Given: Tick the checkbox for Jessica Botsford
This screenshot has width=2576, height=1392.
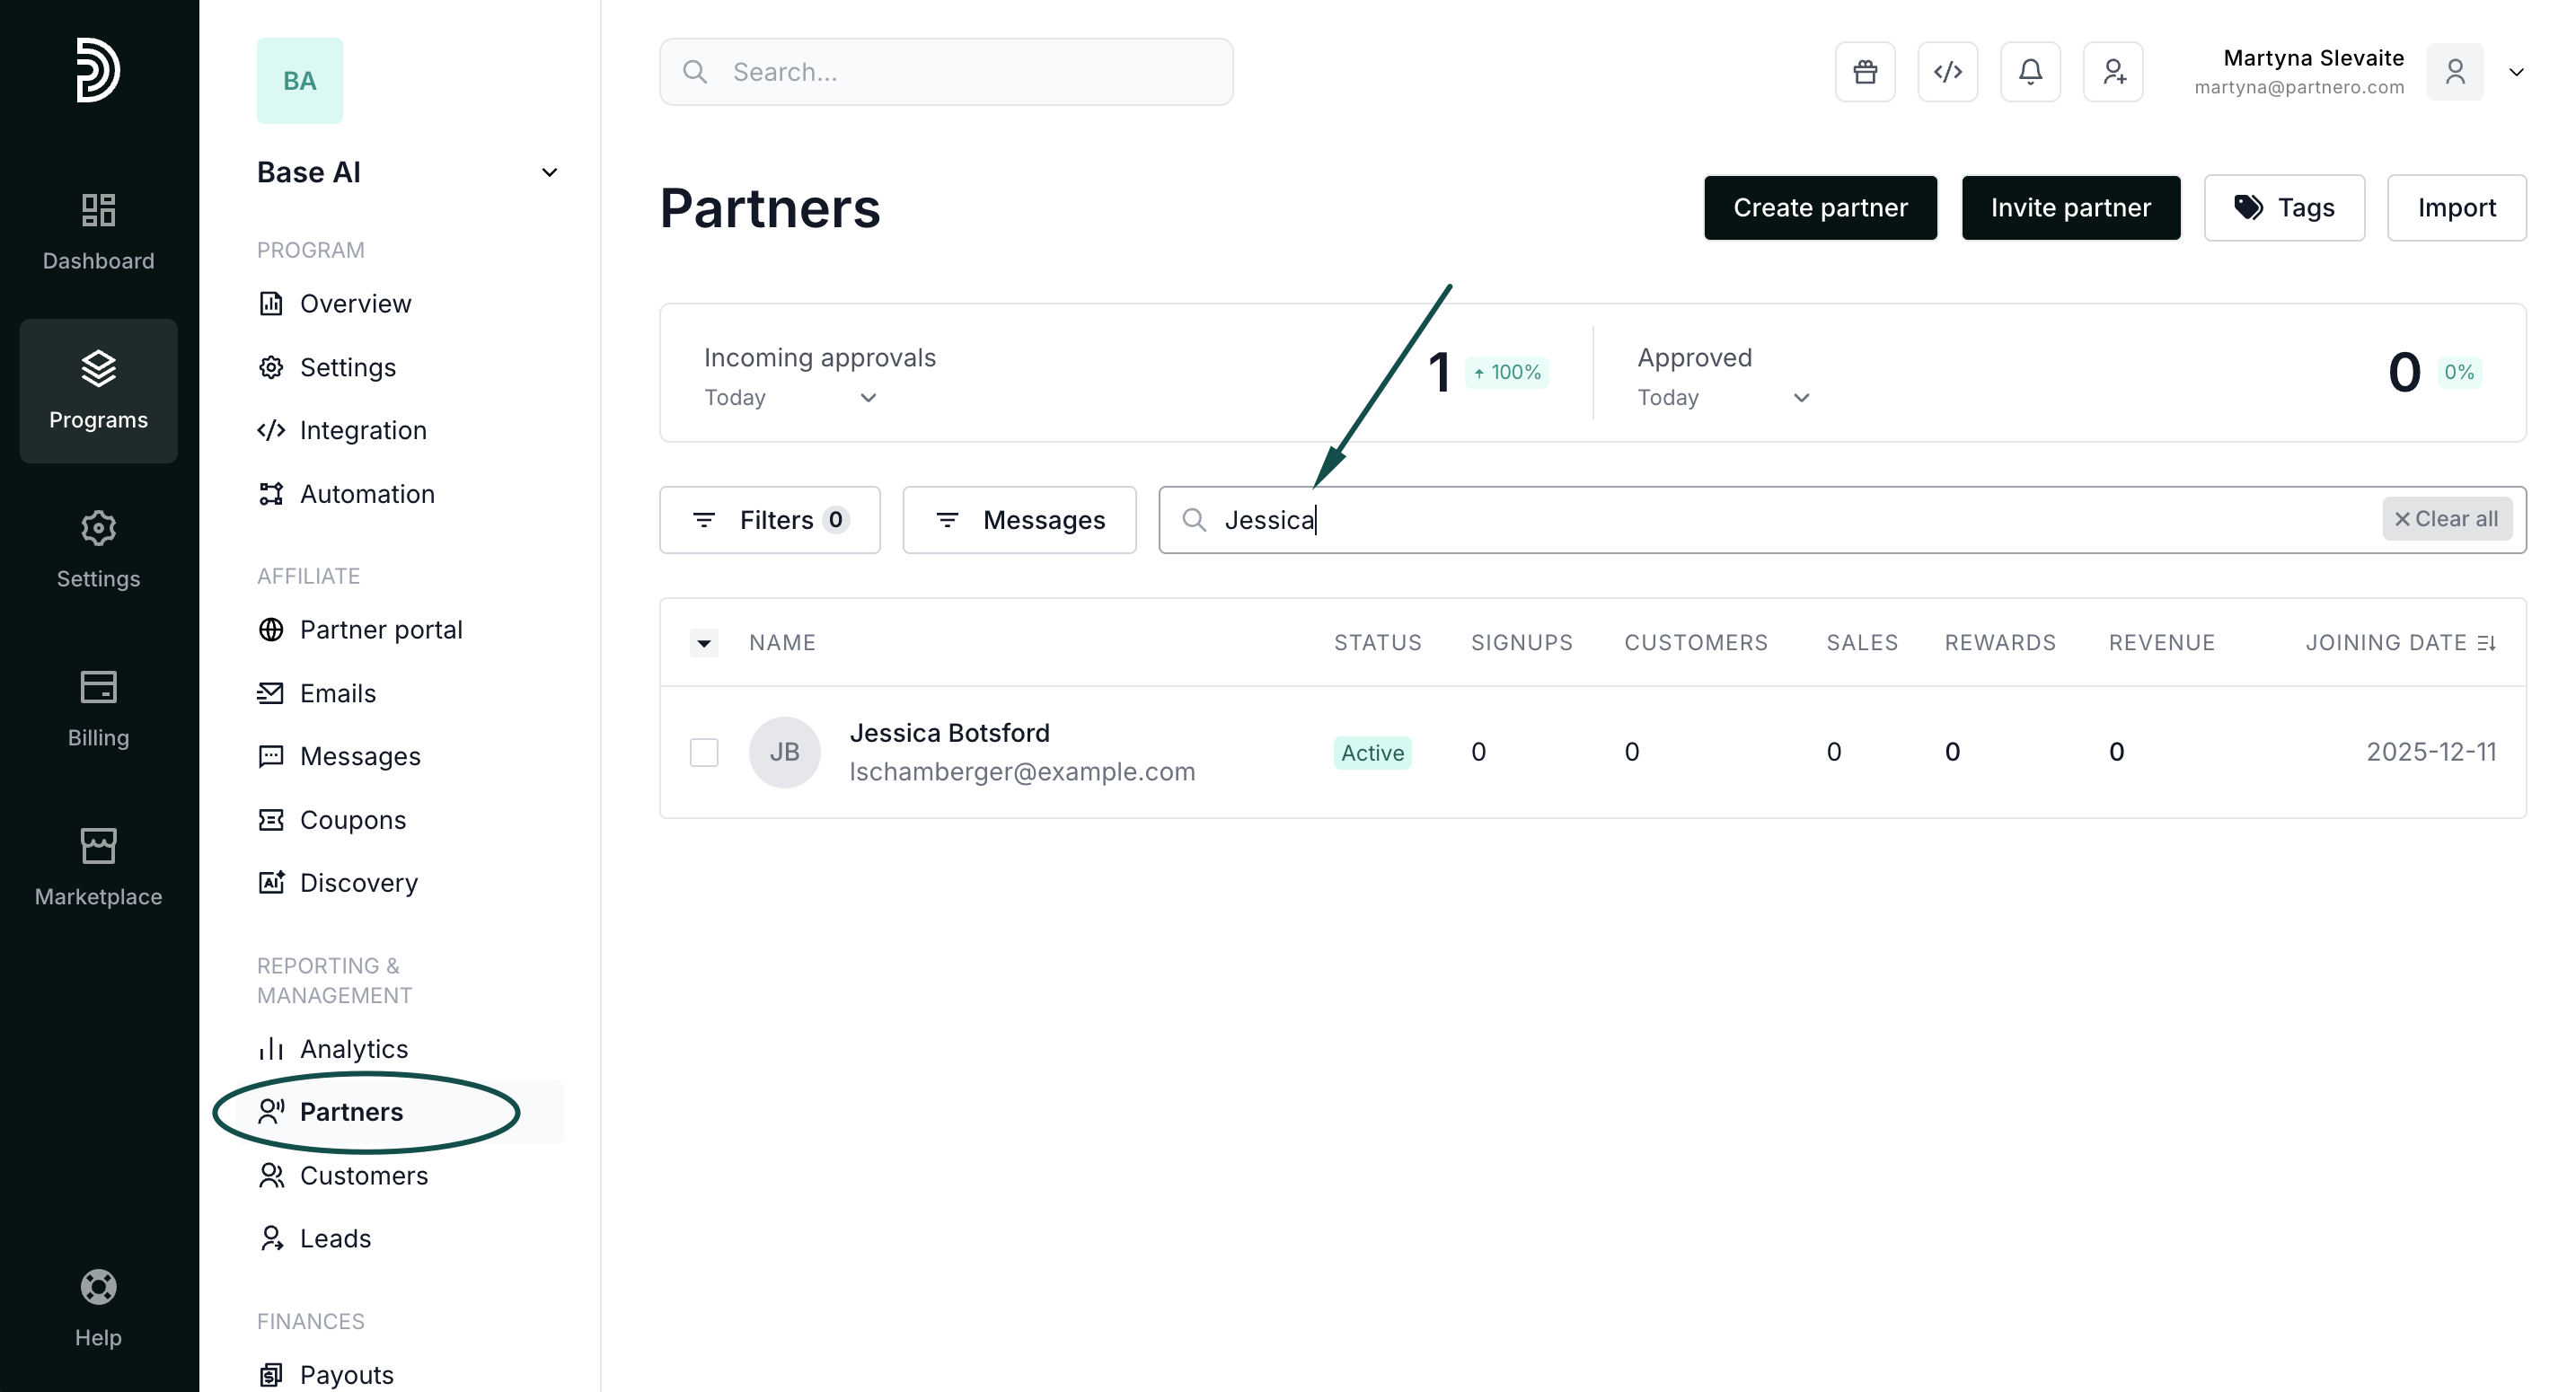Looking at the screenshot, I should click(x=704, y=752).
